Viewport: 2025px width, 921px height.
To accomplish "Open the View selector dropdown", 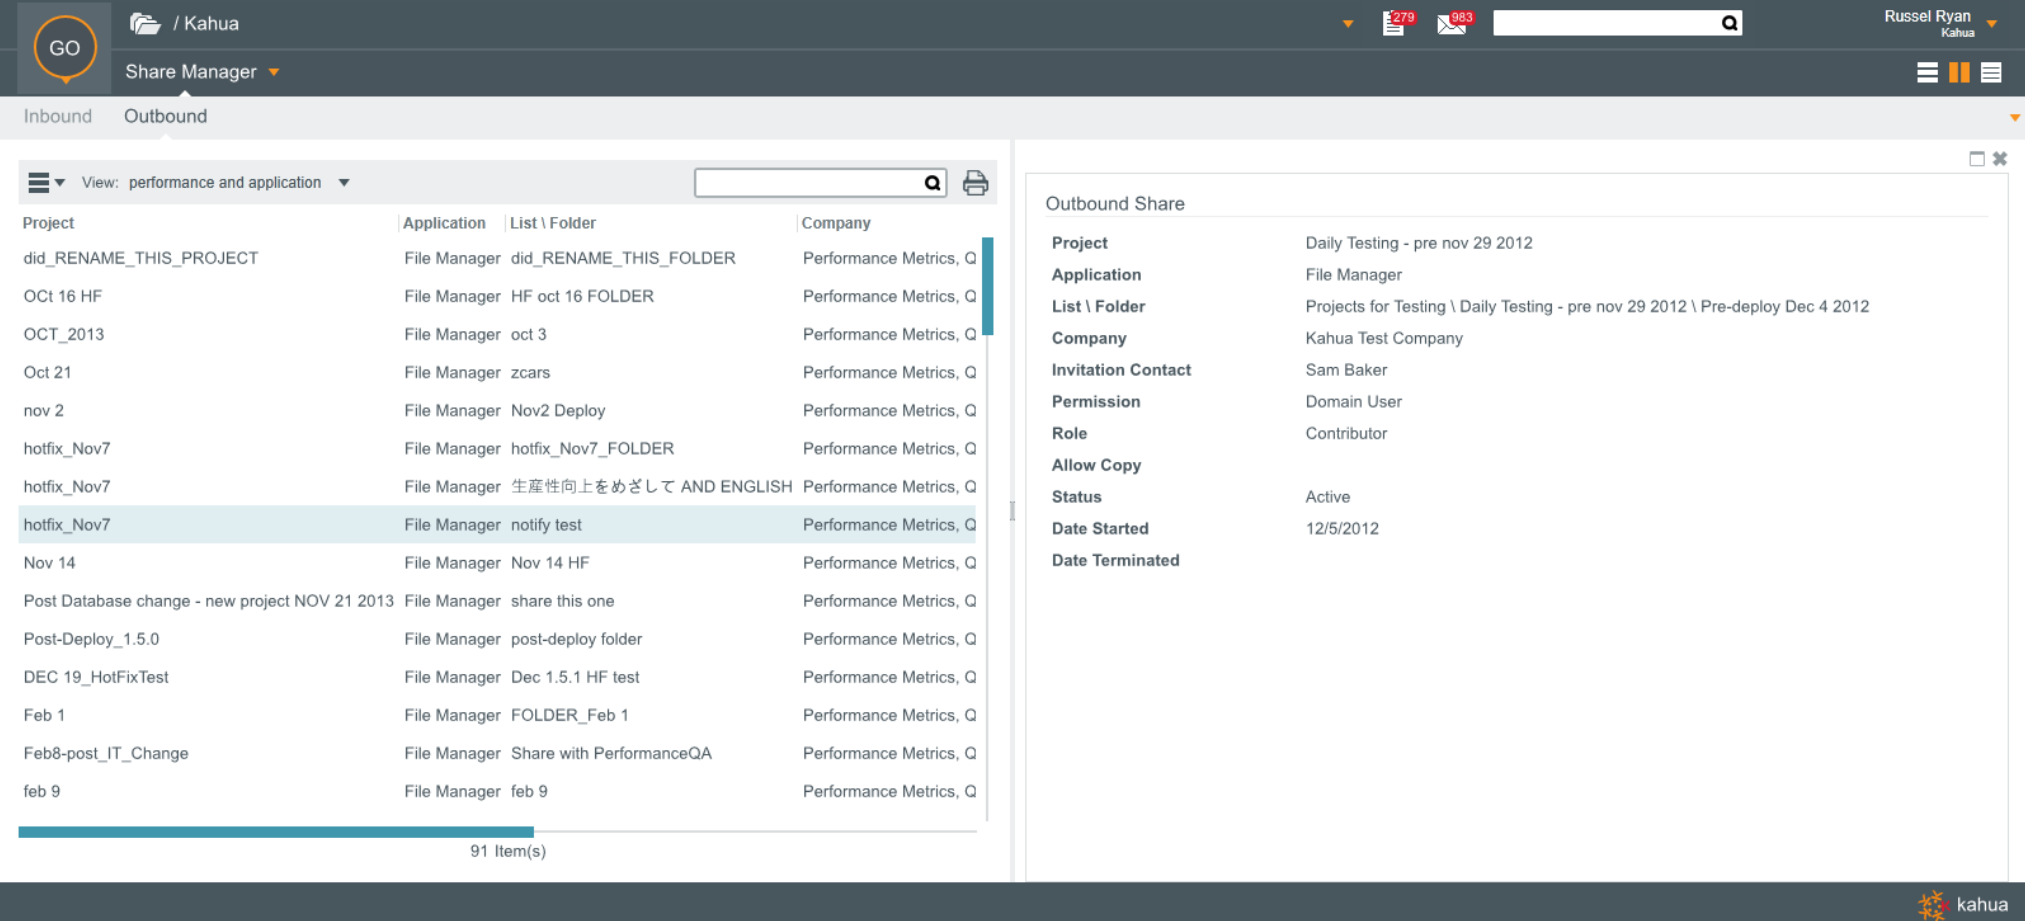I will click(x=343, y=183).
